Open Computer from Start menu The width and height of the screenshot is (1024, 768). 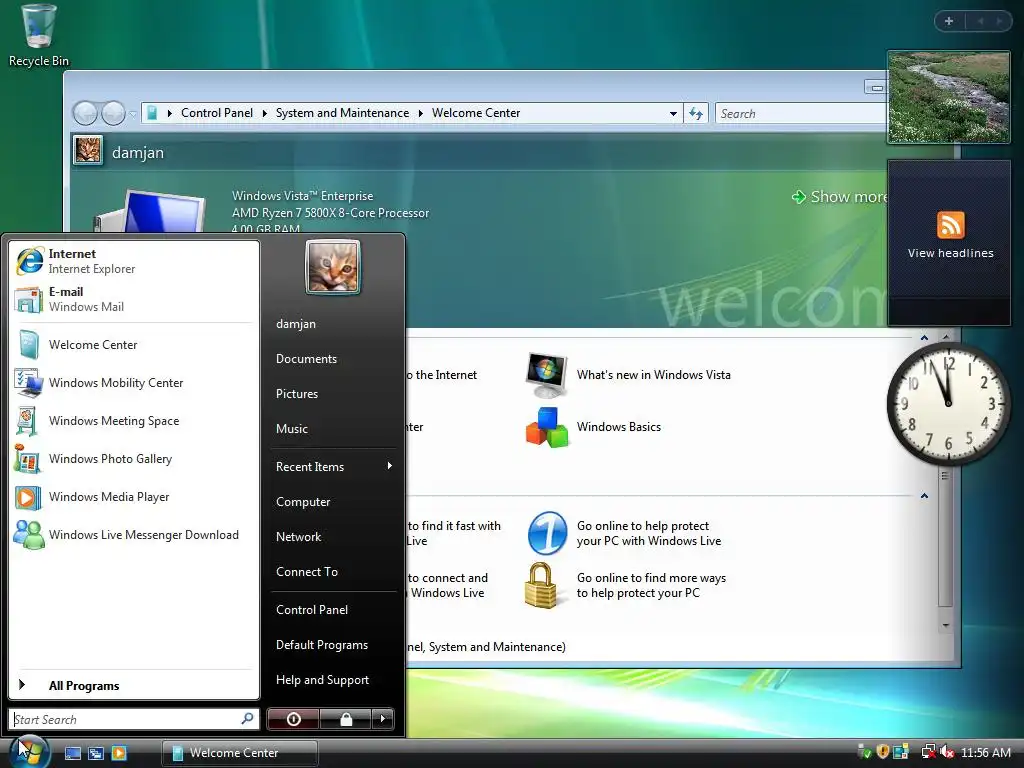[333, 502]
